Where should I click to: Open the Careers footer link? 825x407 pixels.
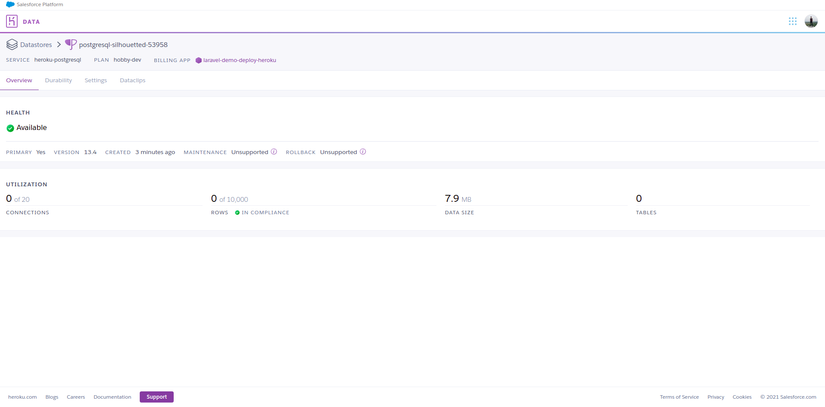tap(76, 397)
